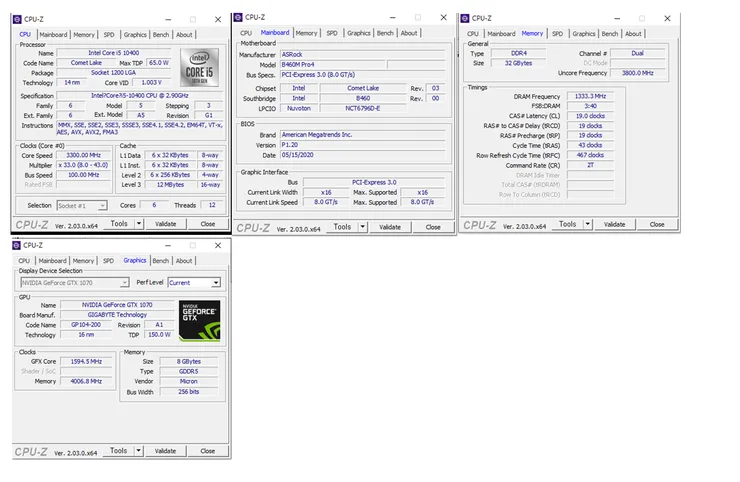This screenshot has width=740, height=482.
Task: Click the CPU-Z app icon in the Graphics window title bar
Action: pos(17,245)
